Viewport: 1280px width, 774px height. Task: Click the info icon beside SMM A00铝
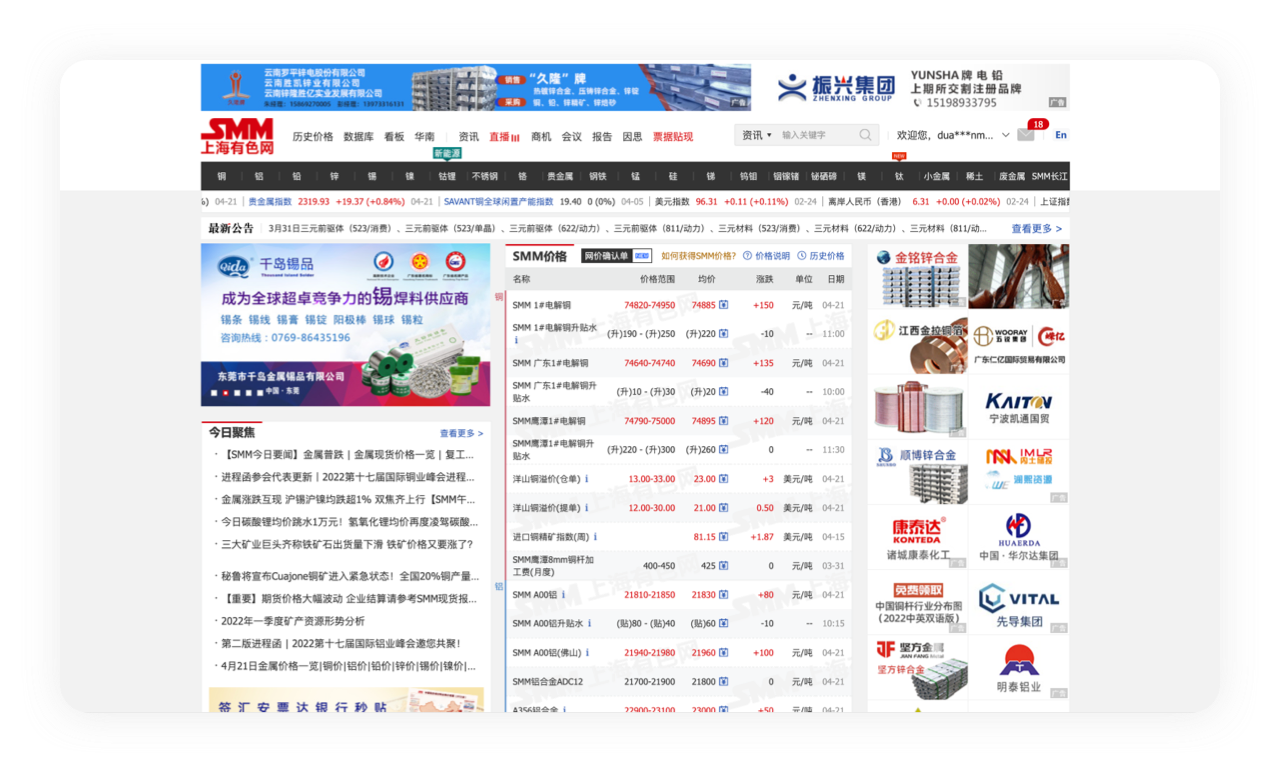coord(564,595)
